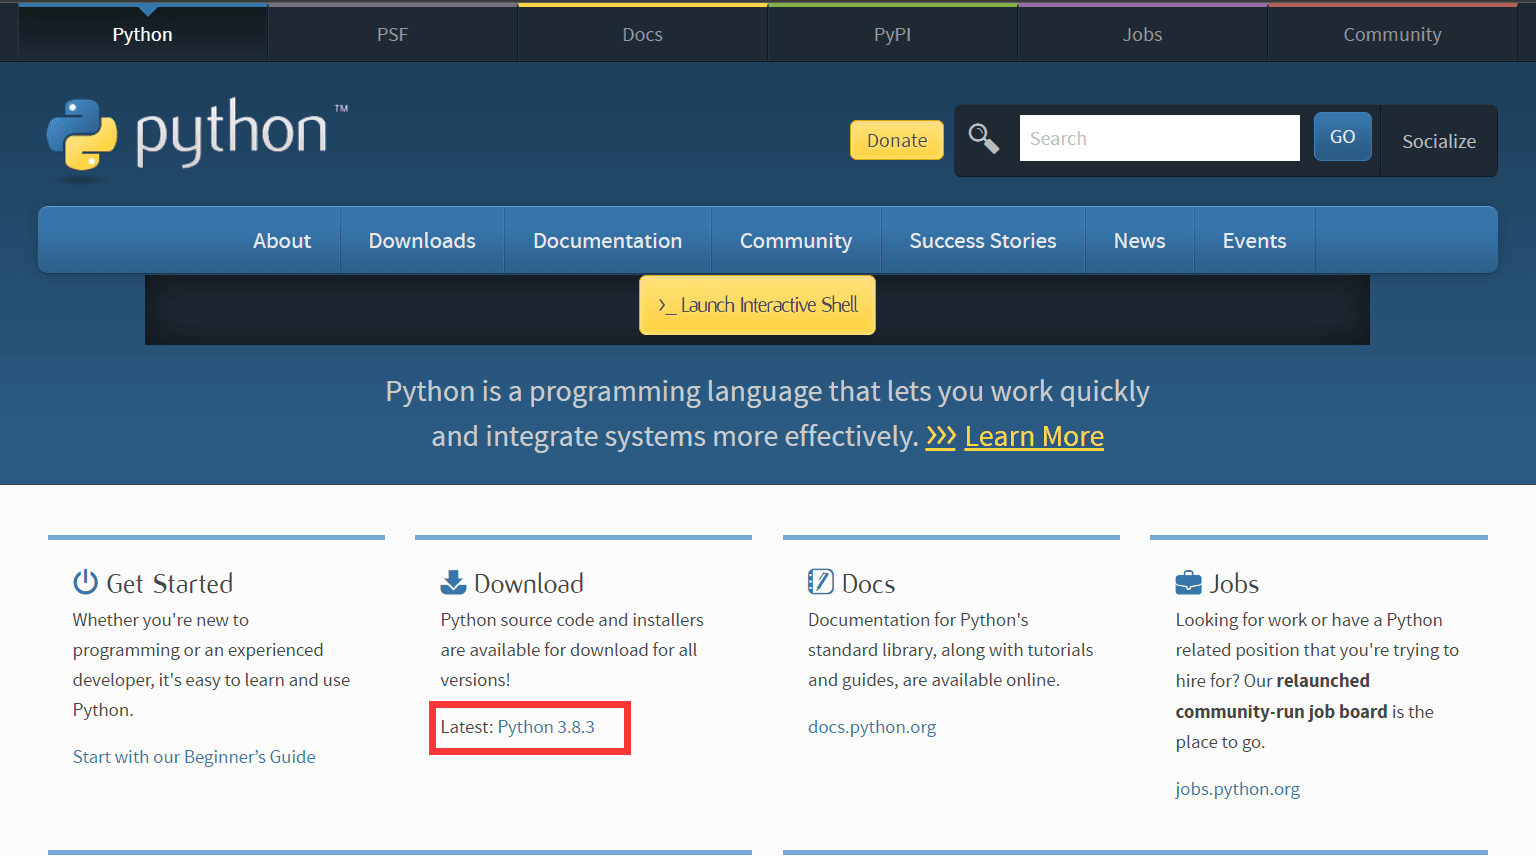Open the Jobs top tab
This screenshot has width=1536, height=856.
[1143, 34]
